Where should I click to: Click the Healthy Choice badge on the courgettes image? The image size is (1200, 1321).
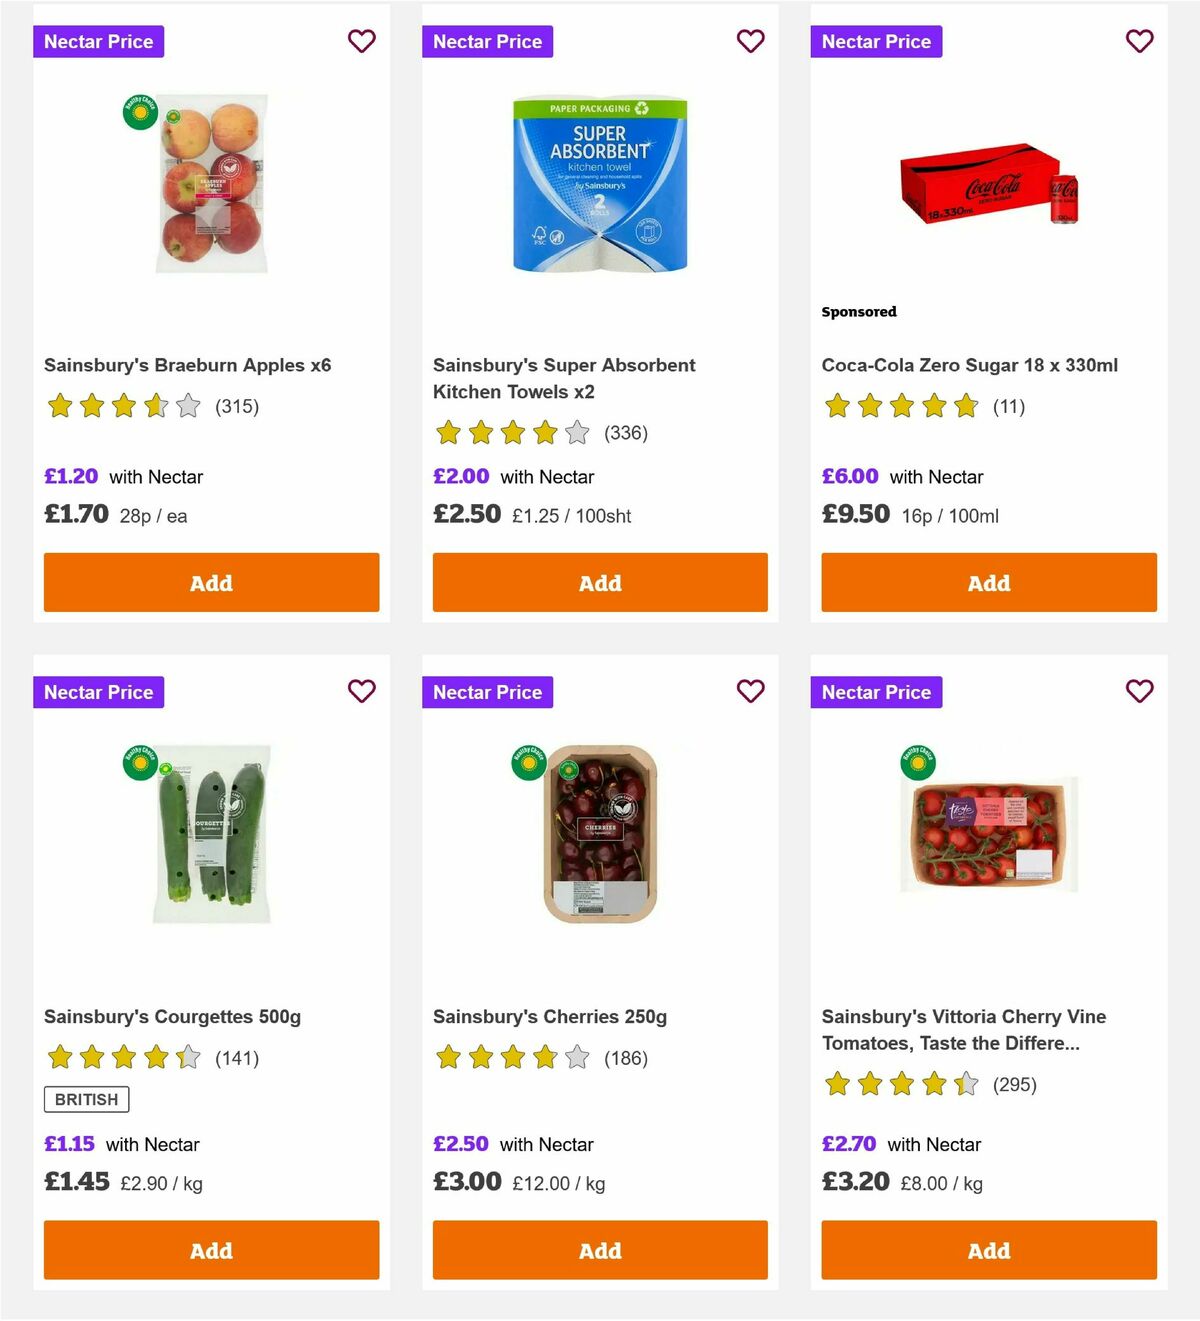pos(141,763)
